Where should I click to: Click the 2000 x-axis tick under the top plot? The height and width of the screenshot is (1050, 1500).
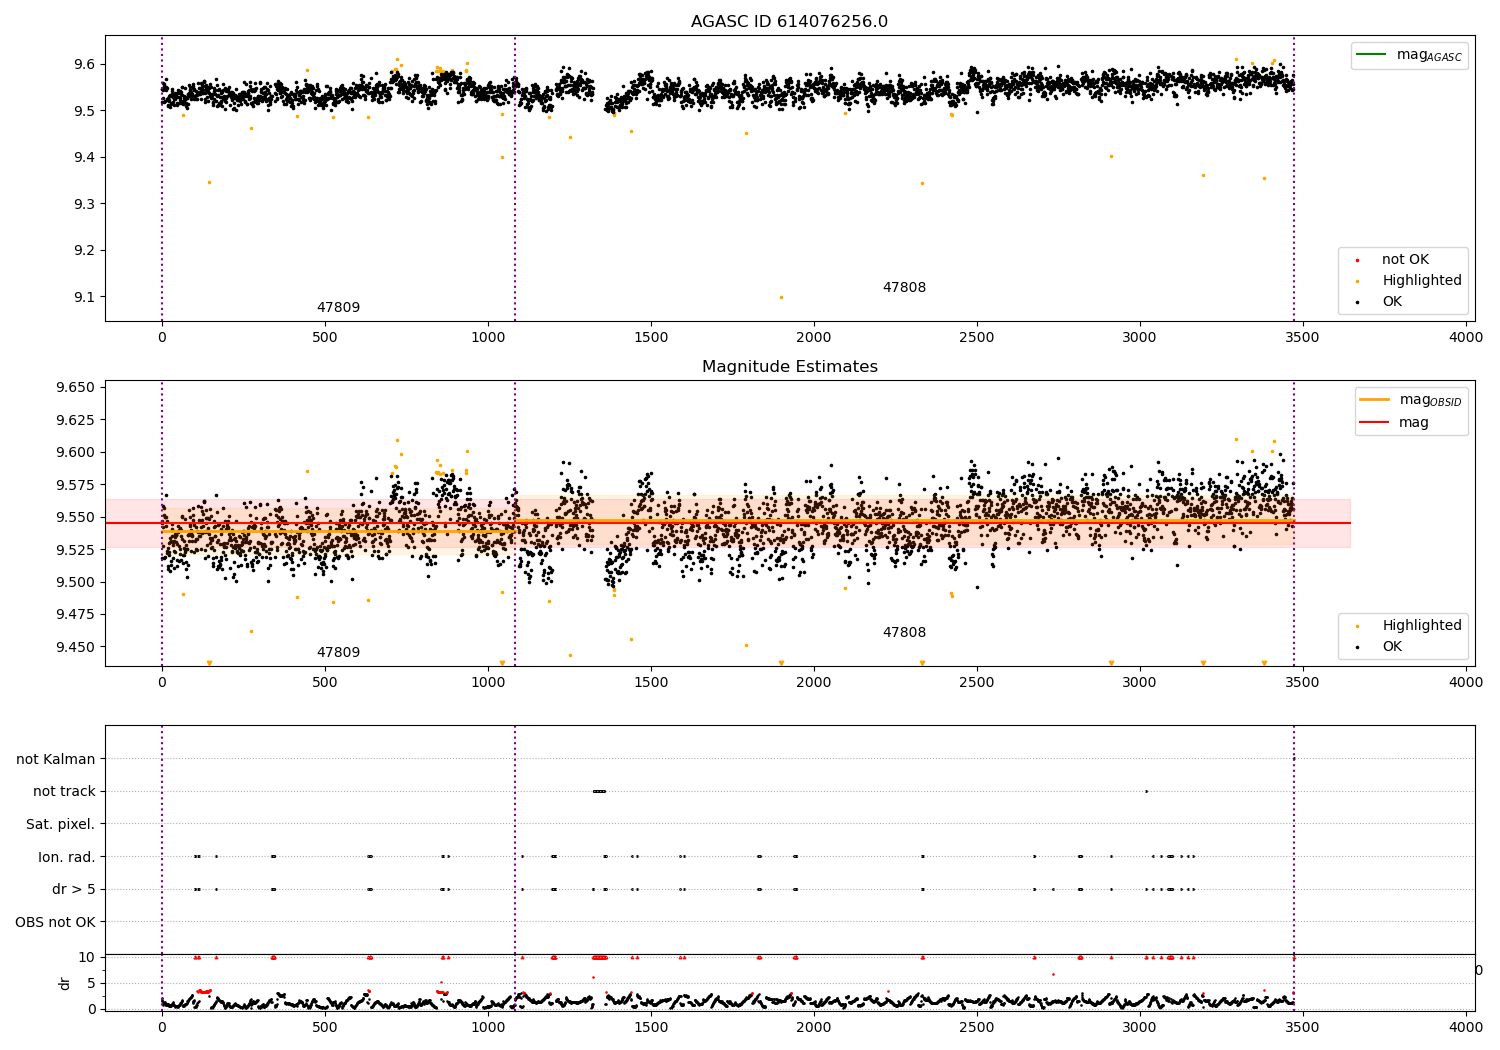click(x=814, y=337)
